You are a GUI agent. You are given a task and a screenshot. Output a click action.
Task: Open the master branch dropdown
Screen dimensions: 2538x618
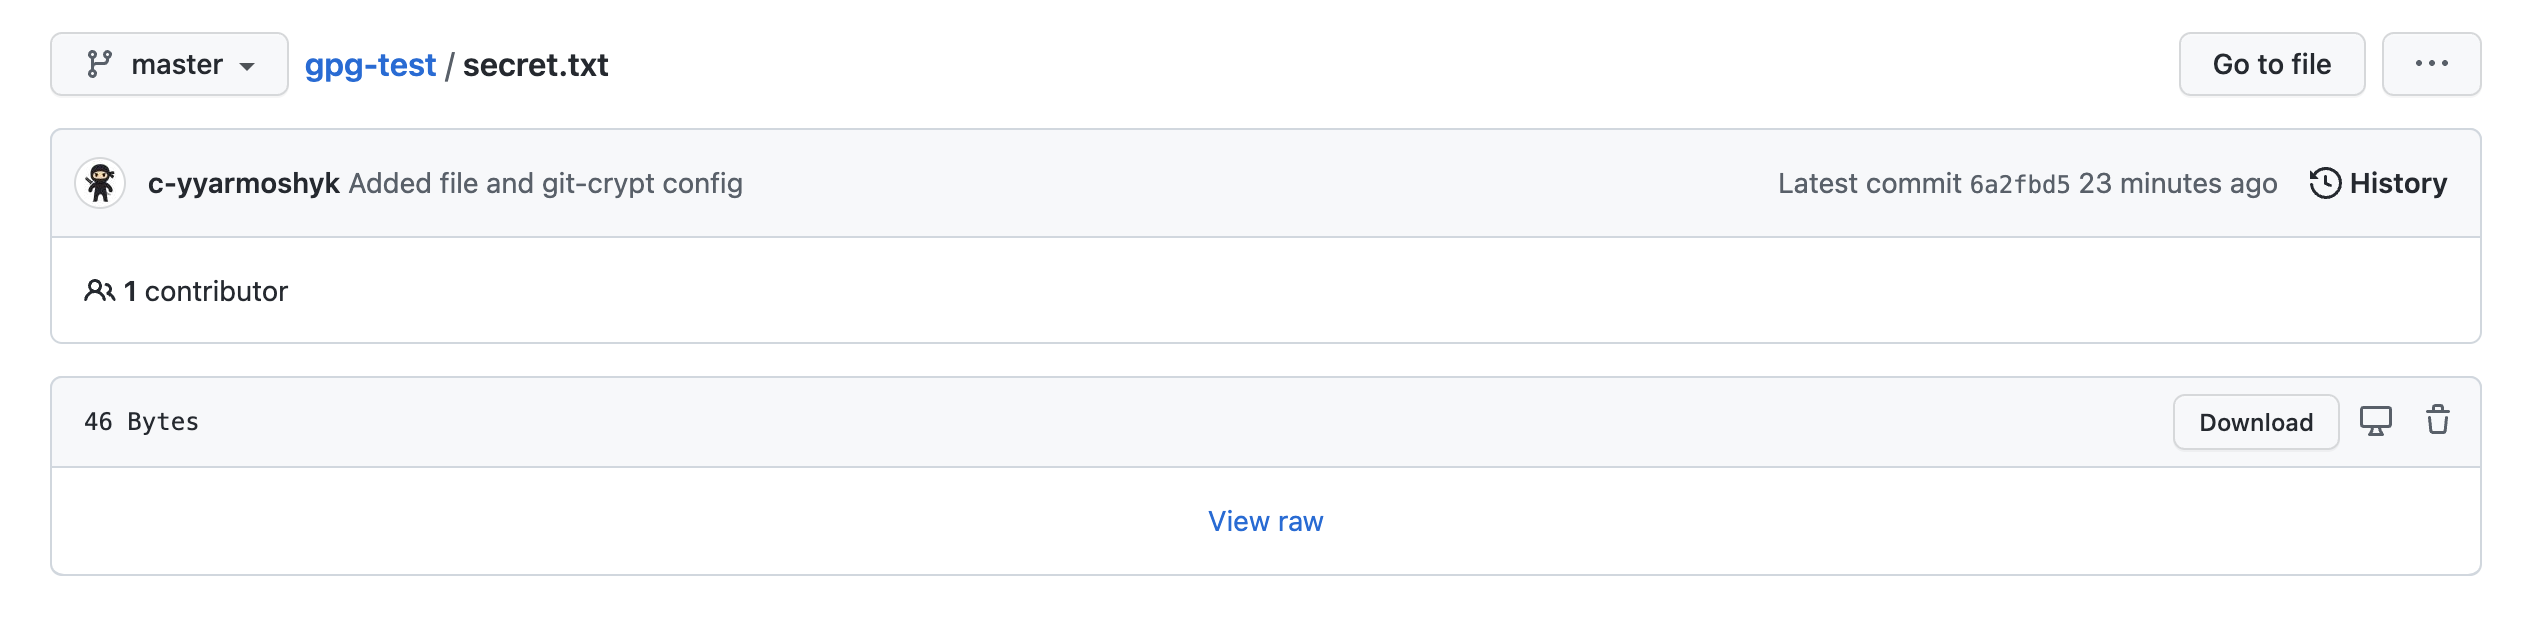pyautogui.click(x=169, y=64)
